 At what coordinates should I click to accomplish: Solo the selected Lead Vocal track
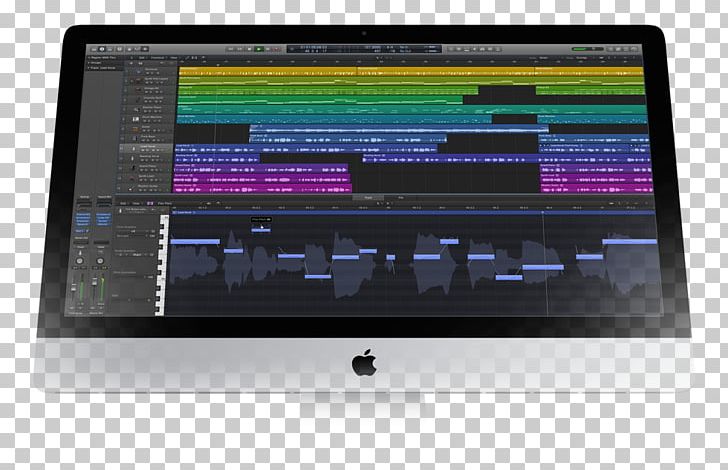tap(147, 150)
